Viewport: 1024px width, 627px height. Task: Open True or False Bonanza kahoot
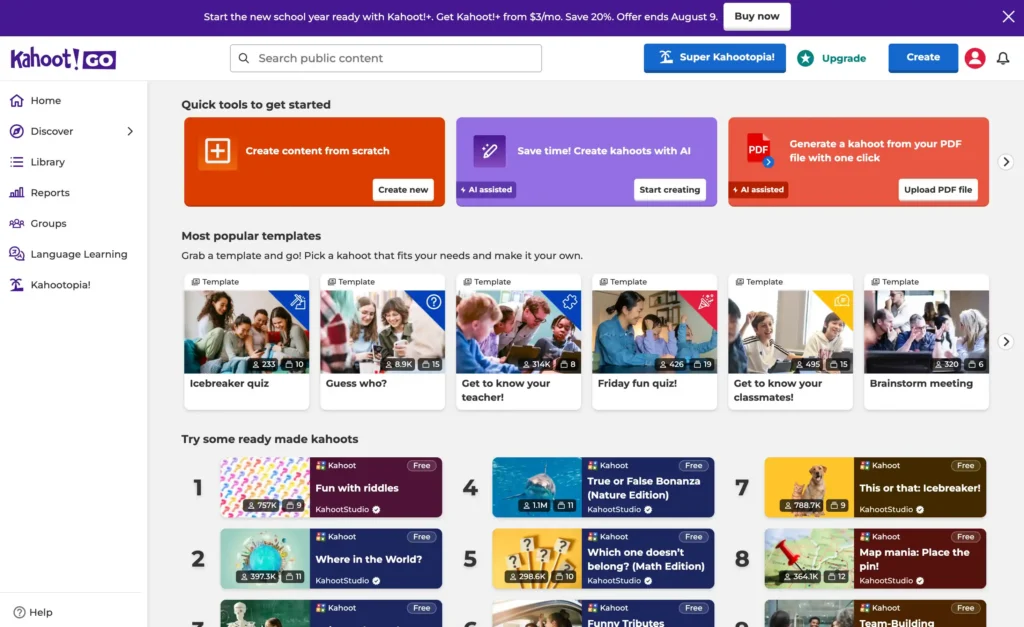(603, 487)
